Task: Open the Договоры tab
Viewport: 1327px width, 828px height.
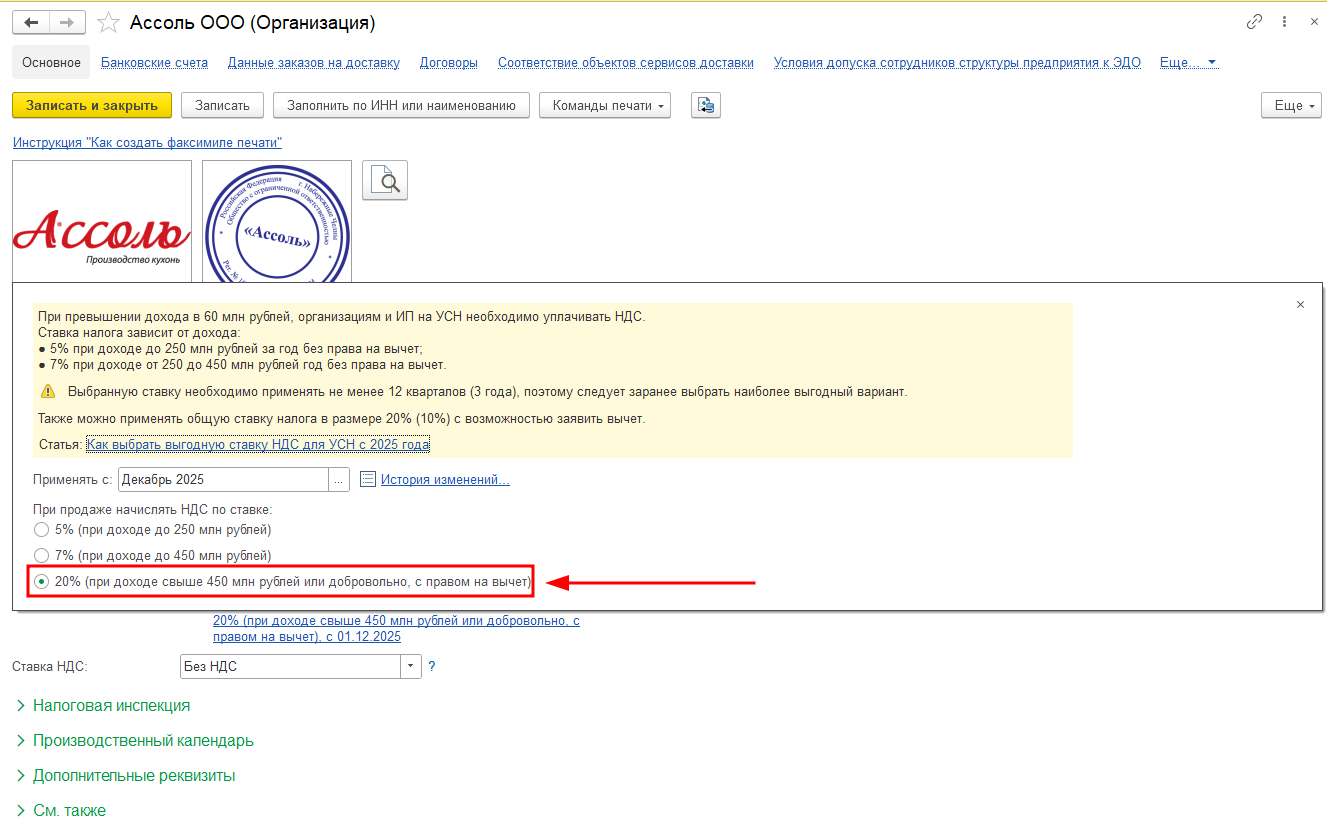Action: 448,62
